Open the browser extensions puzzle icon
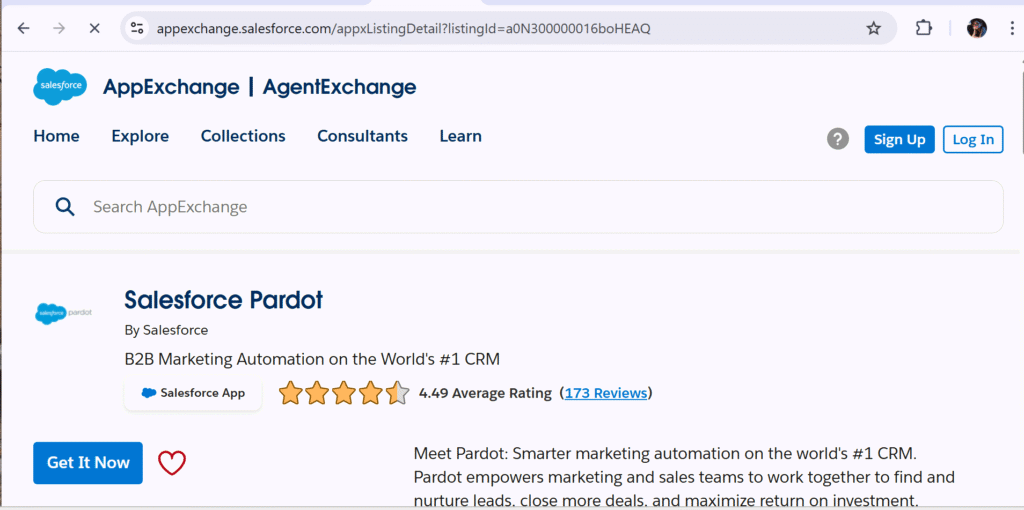This screenshot has height=510, width=1024. point(923,28)
